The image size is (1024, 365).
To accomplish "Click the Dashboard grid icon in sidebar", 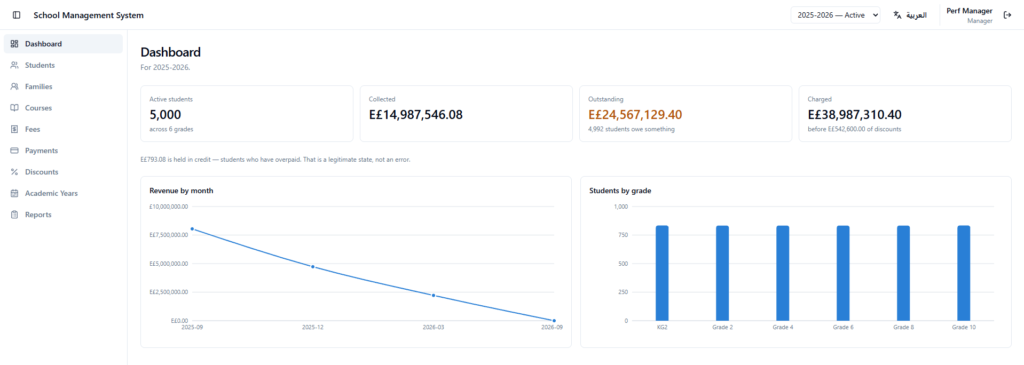I will pyautogui.click(x=14, y=44).
